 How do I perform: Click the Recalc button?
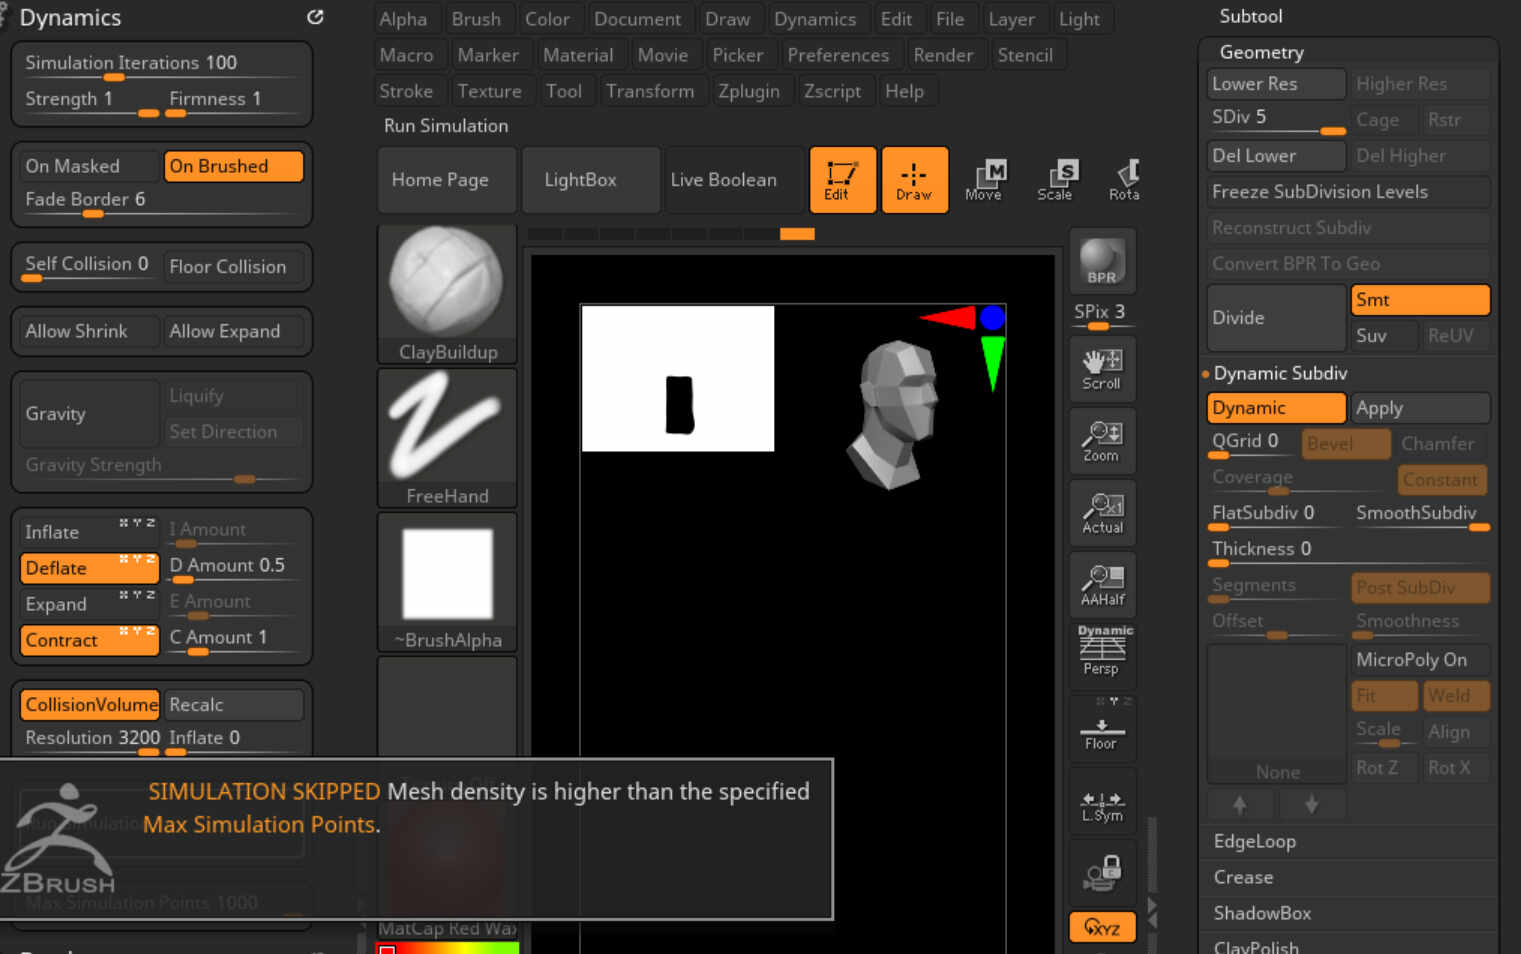(233, 705)
